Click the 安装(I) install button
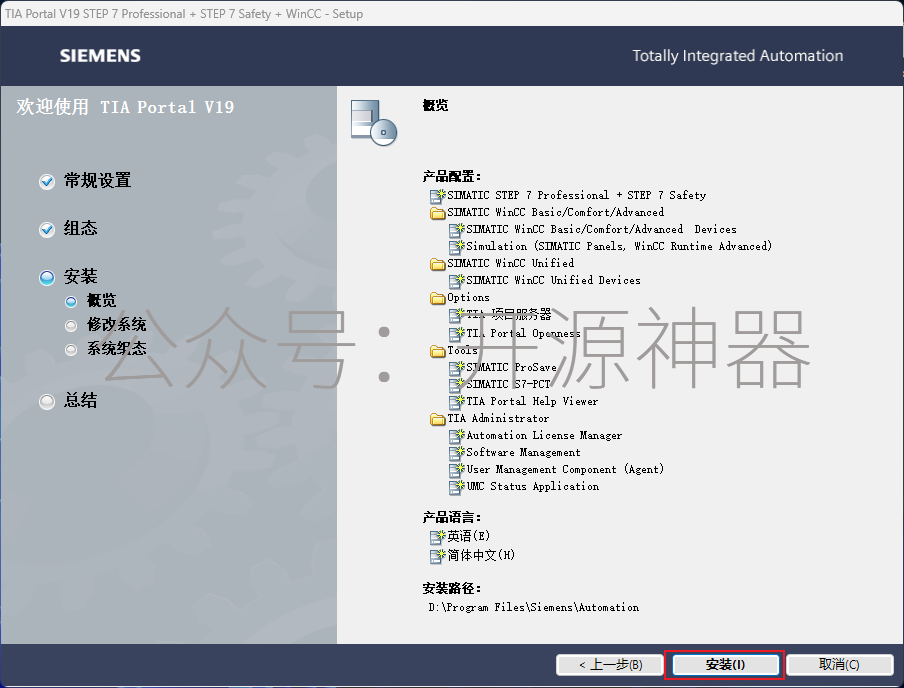The height and width of the screenshot is (688, 904). click(725, 664)
